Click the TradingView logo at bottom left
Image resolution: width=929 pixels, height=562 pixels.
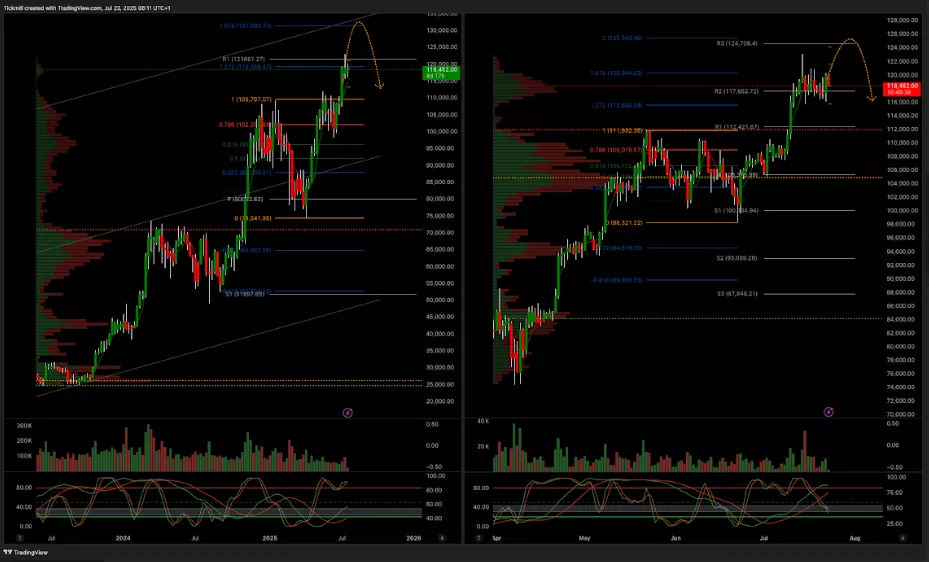click(x=28, y=552)
